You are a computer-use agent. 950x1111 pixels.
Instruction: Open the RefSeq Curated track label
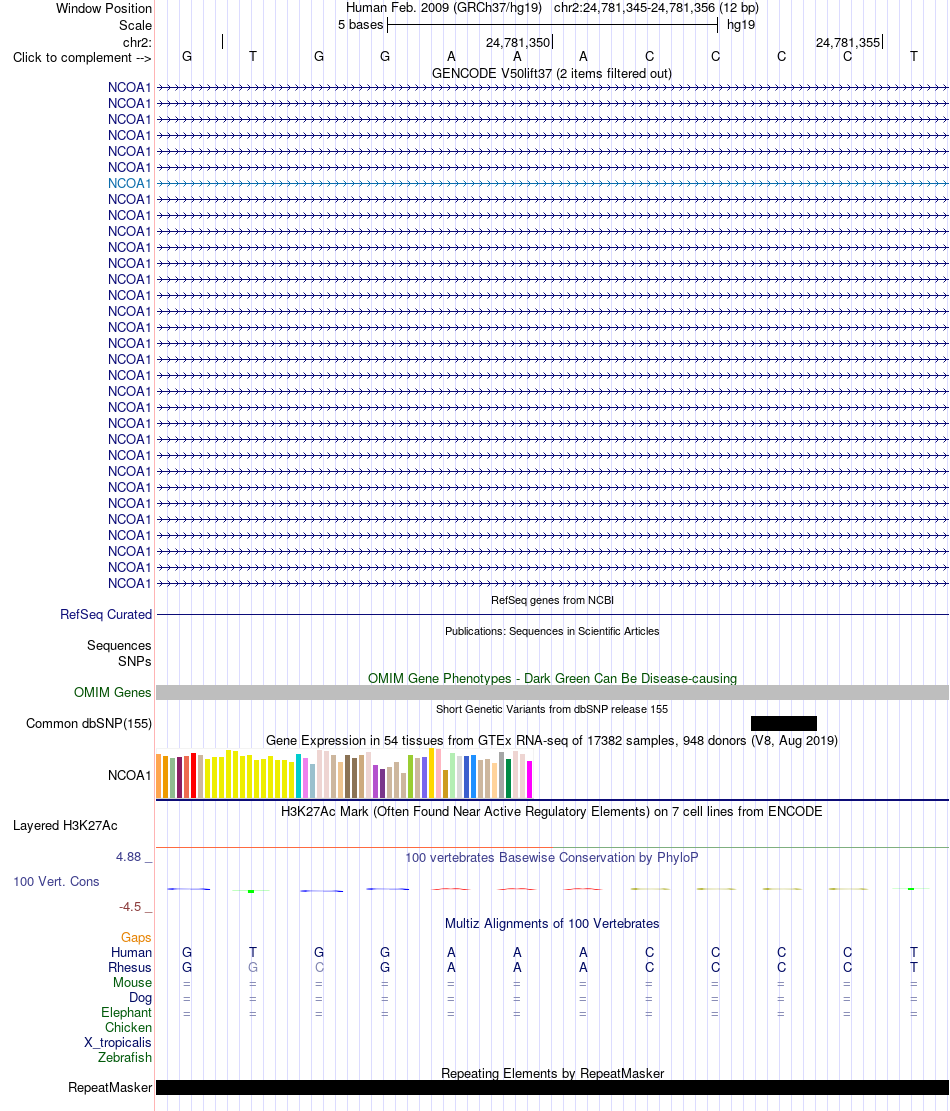click(x=106, y=614)
